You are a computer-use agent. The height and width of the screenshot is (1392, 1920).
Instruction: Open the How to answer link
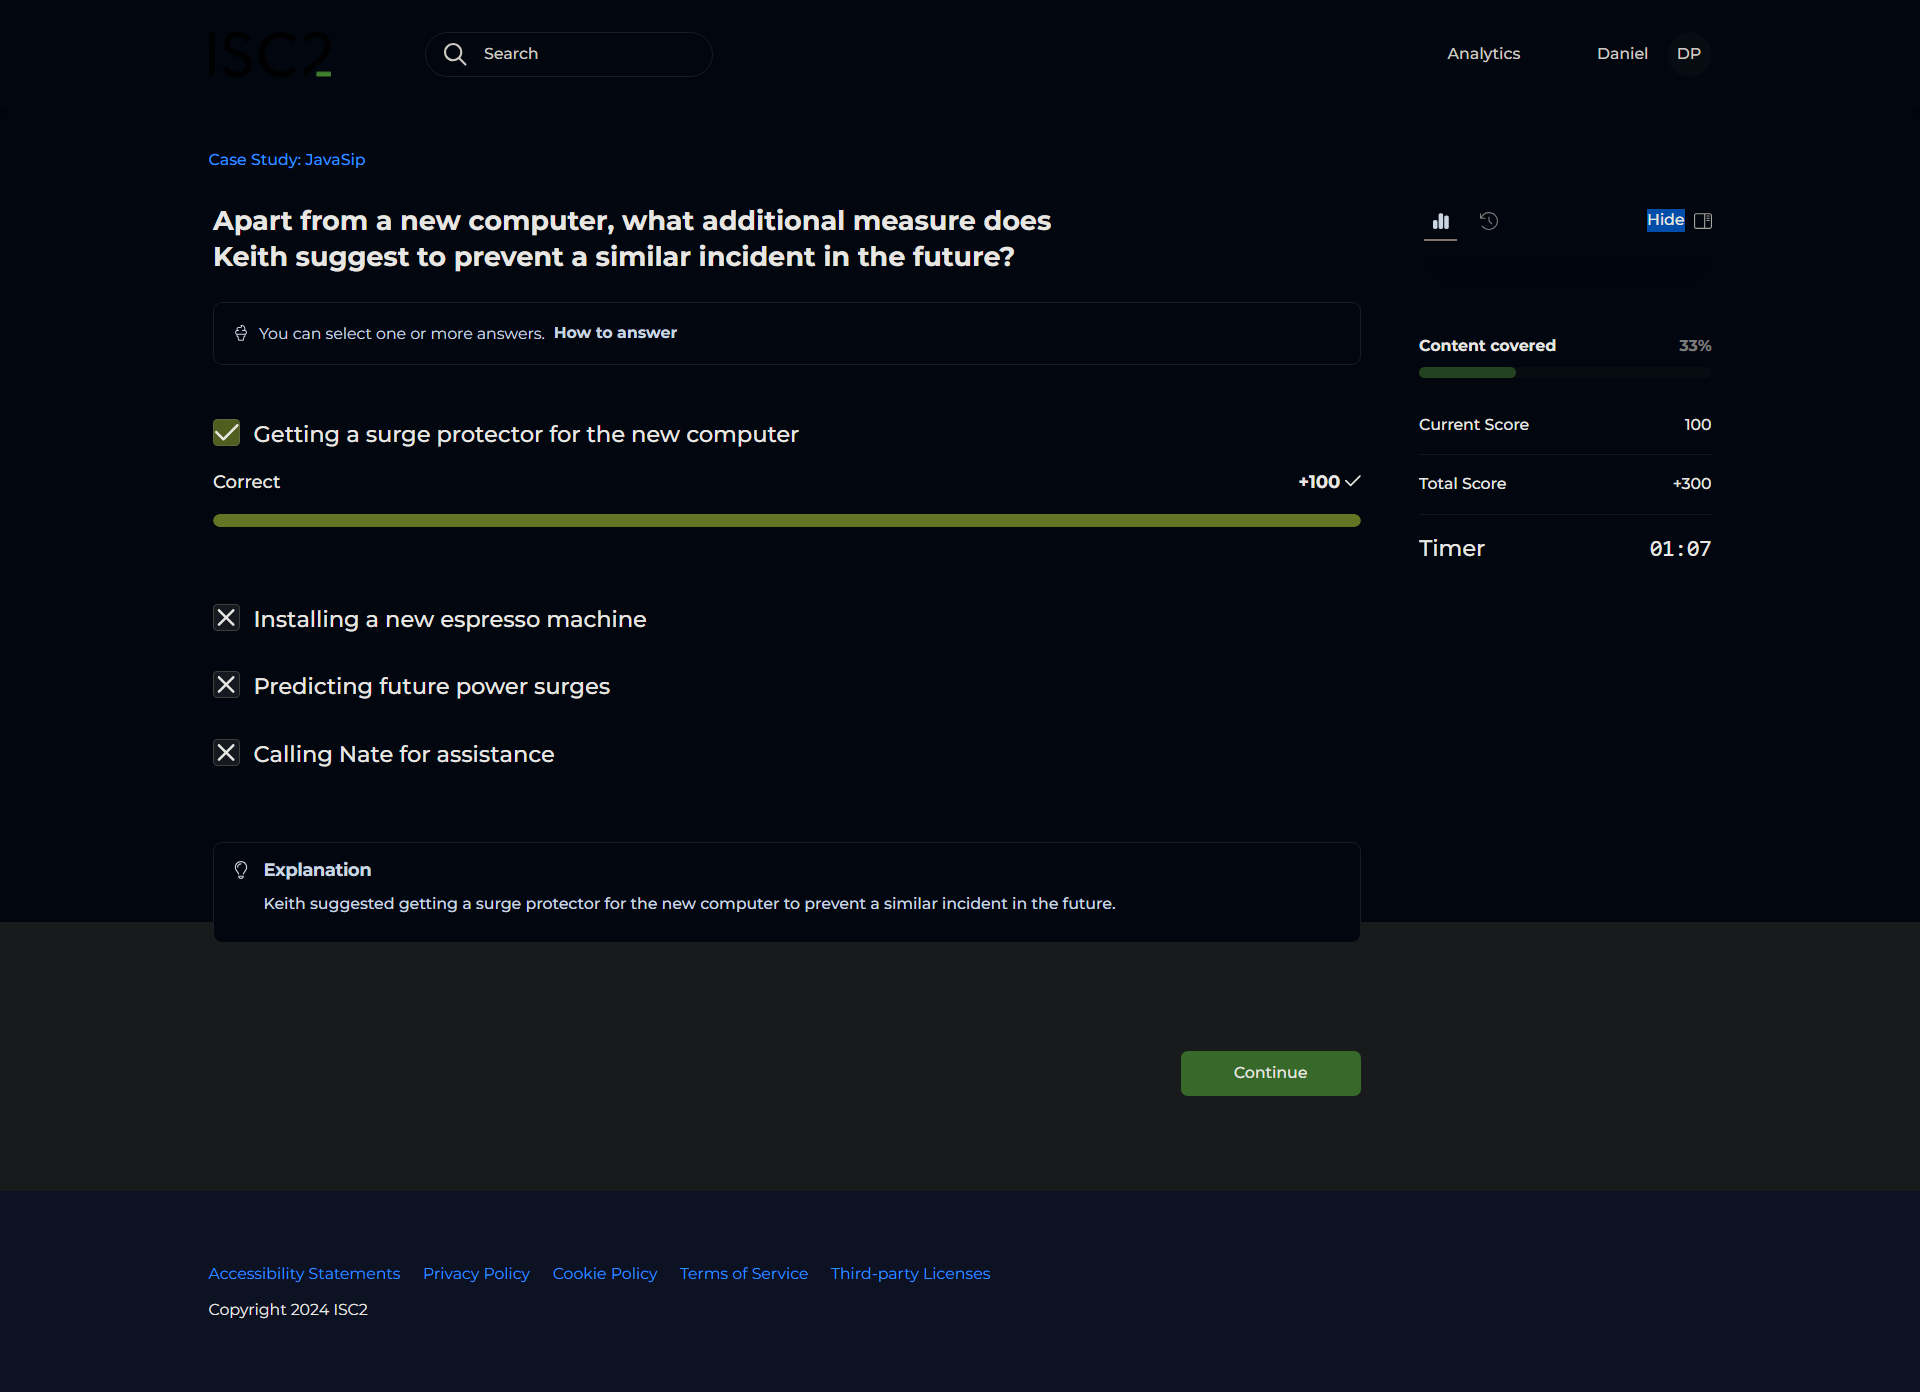coord(615,333)
